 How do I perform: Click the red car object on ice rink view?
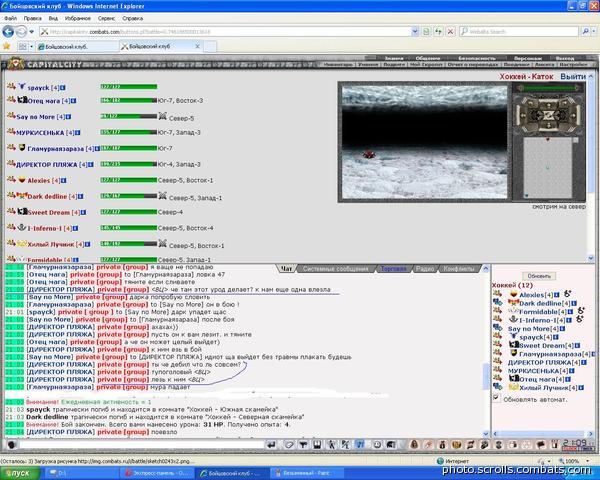(x=368, y=154)
